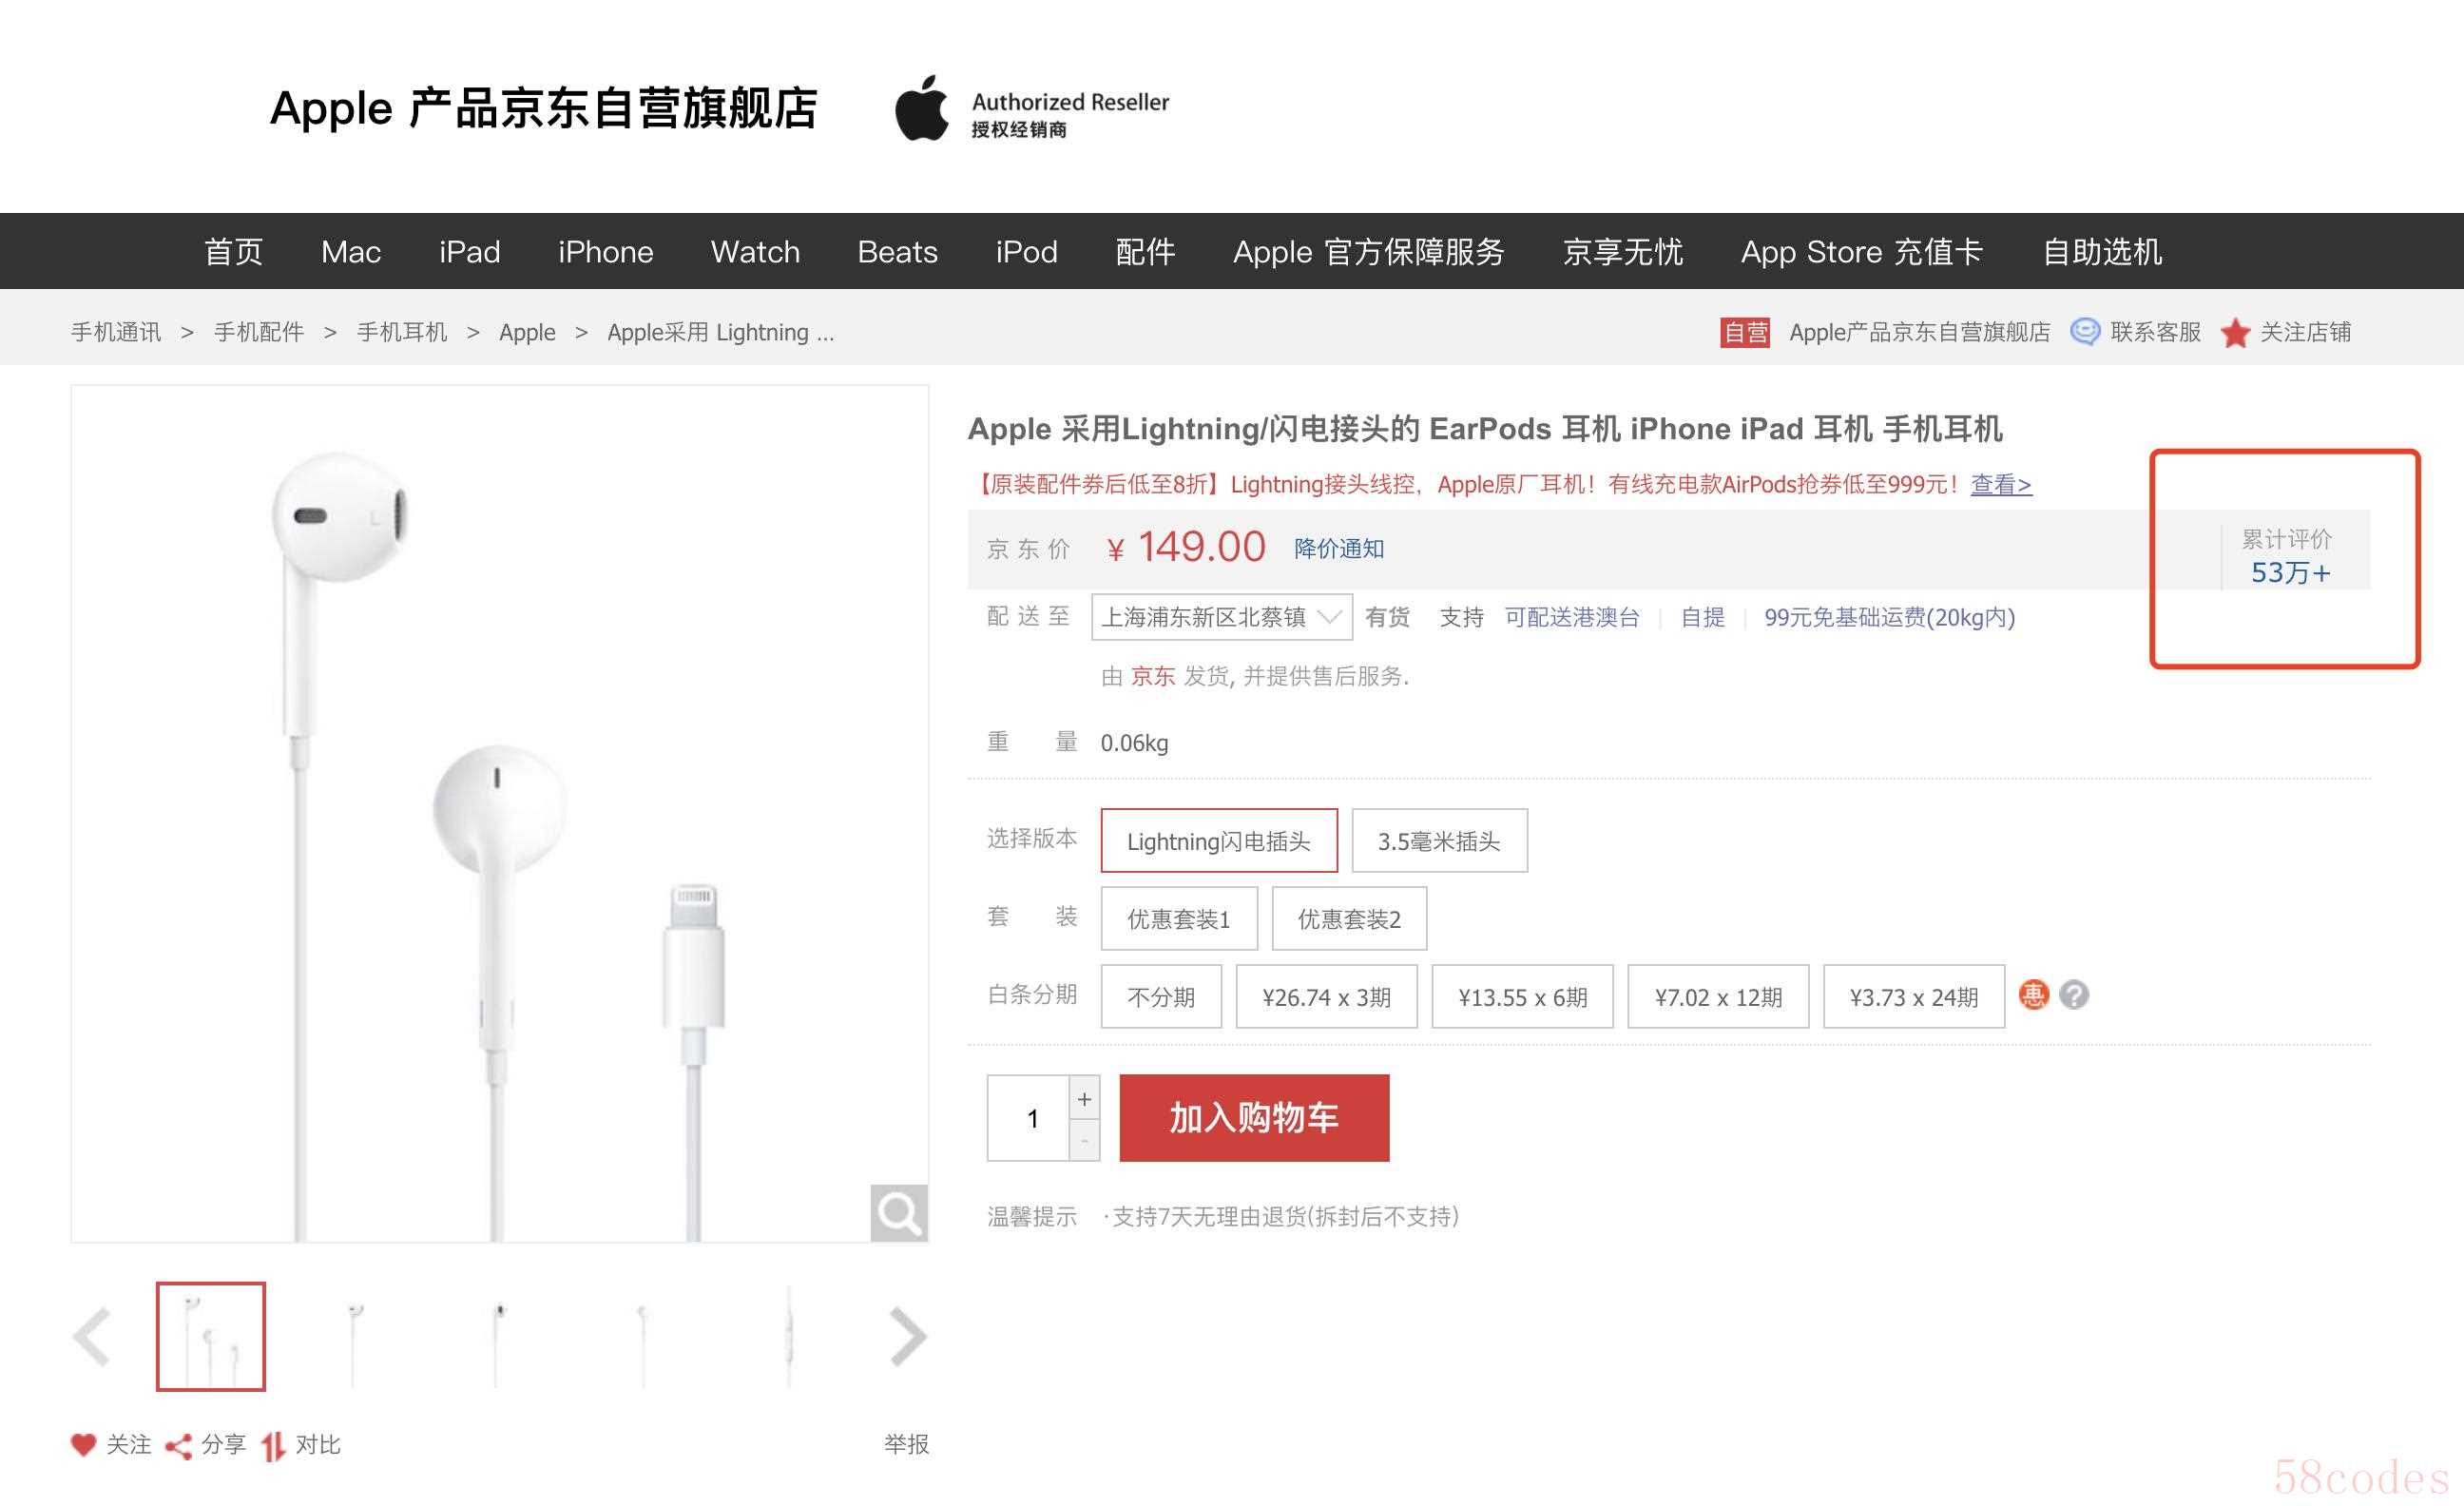Image resolution: width=2464 pixels, height=1506 pixels.
Task: Show next thumbnails with right arrow
Action: point(907,1336)
